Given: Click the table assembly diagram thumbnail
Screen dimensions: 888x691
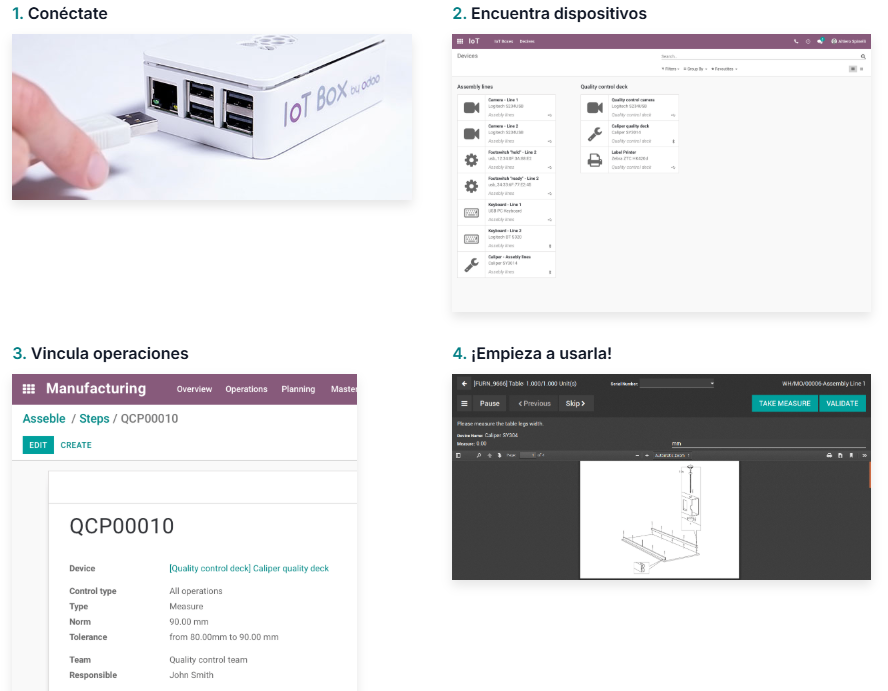Looking at the screenshot, I should (x=659, y=519).
